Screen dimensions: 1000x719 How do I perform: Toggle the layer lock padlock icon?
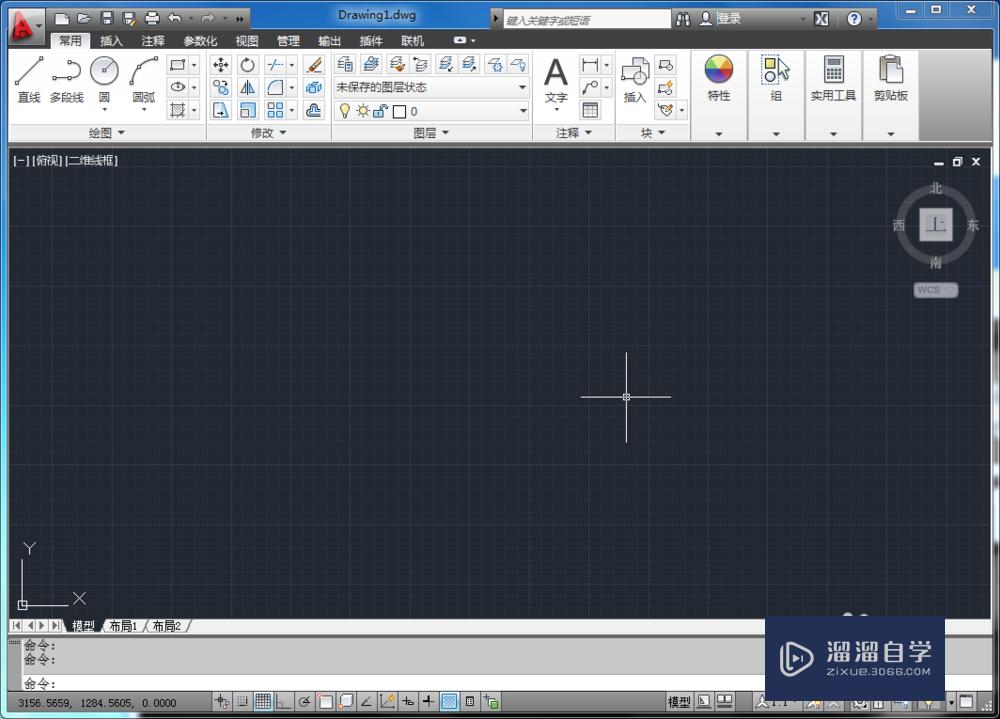[378, 111]
